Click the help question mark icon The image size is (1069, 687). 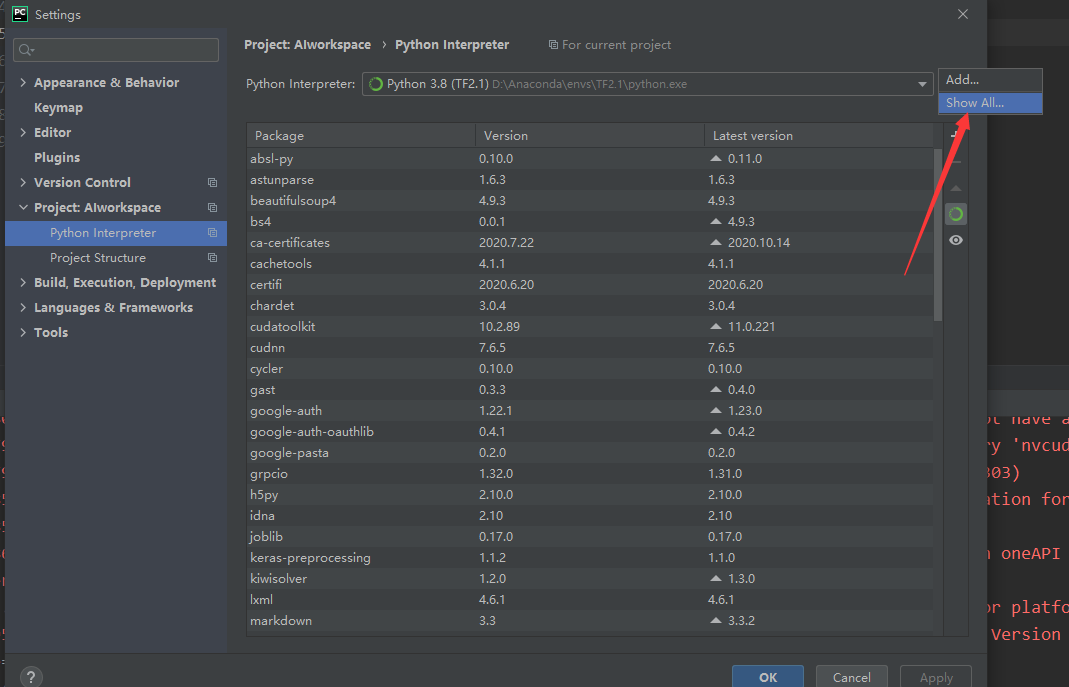[x=31, y=677]
